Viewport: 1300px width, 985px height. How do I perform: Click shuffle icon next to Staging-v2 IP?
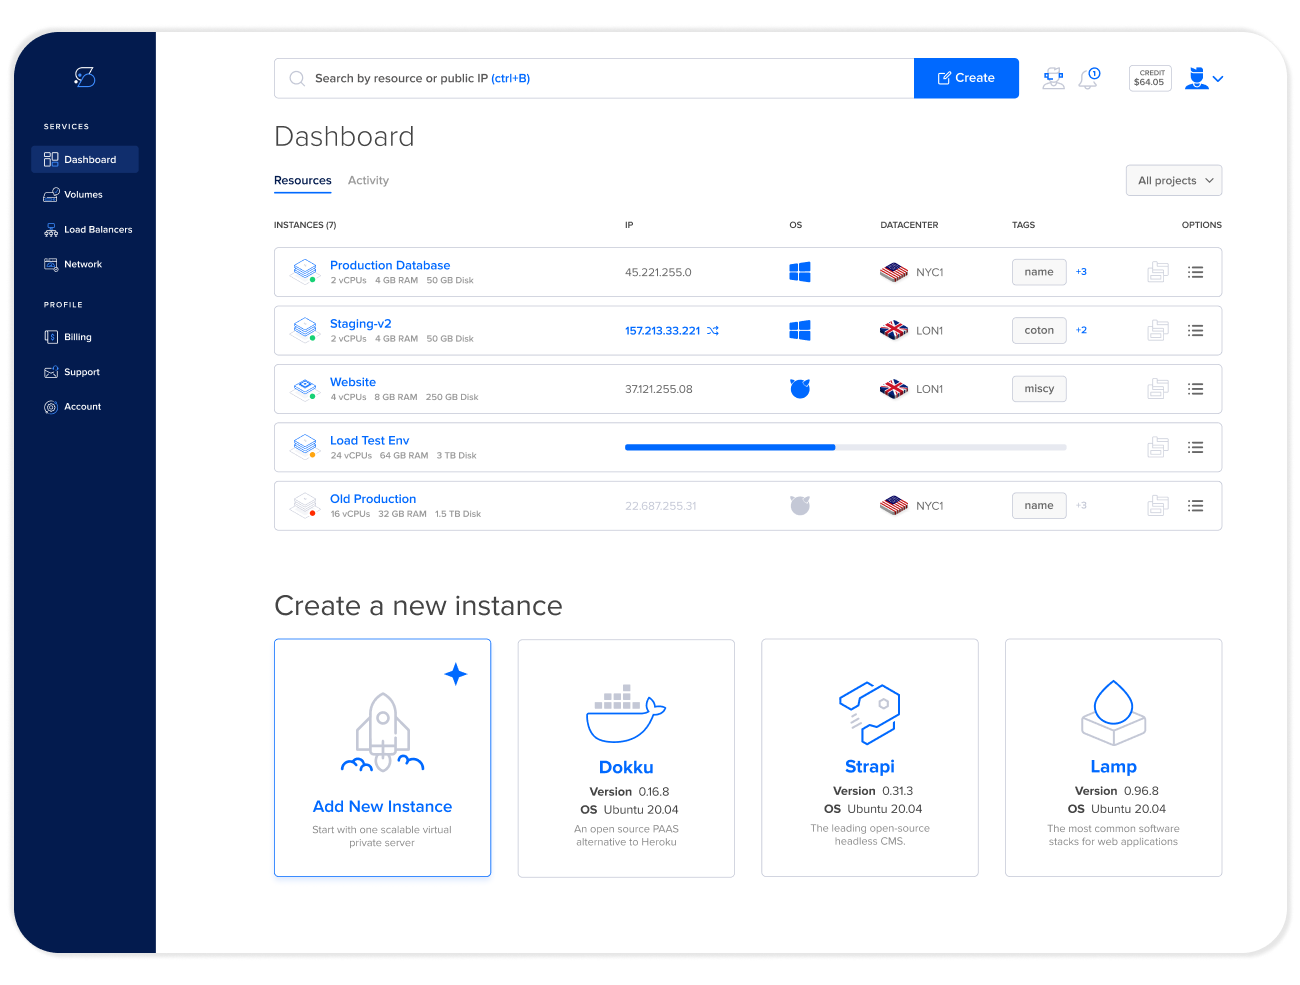tap(713, 331)
